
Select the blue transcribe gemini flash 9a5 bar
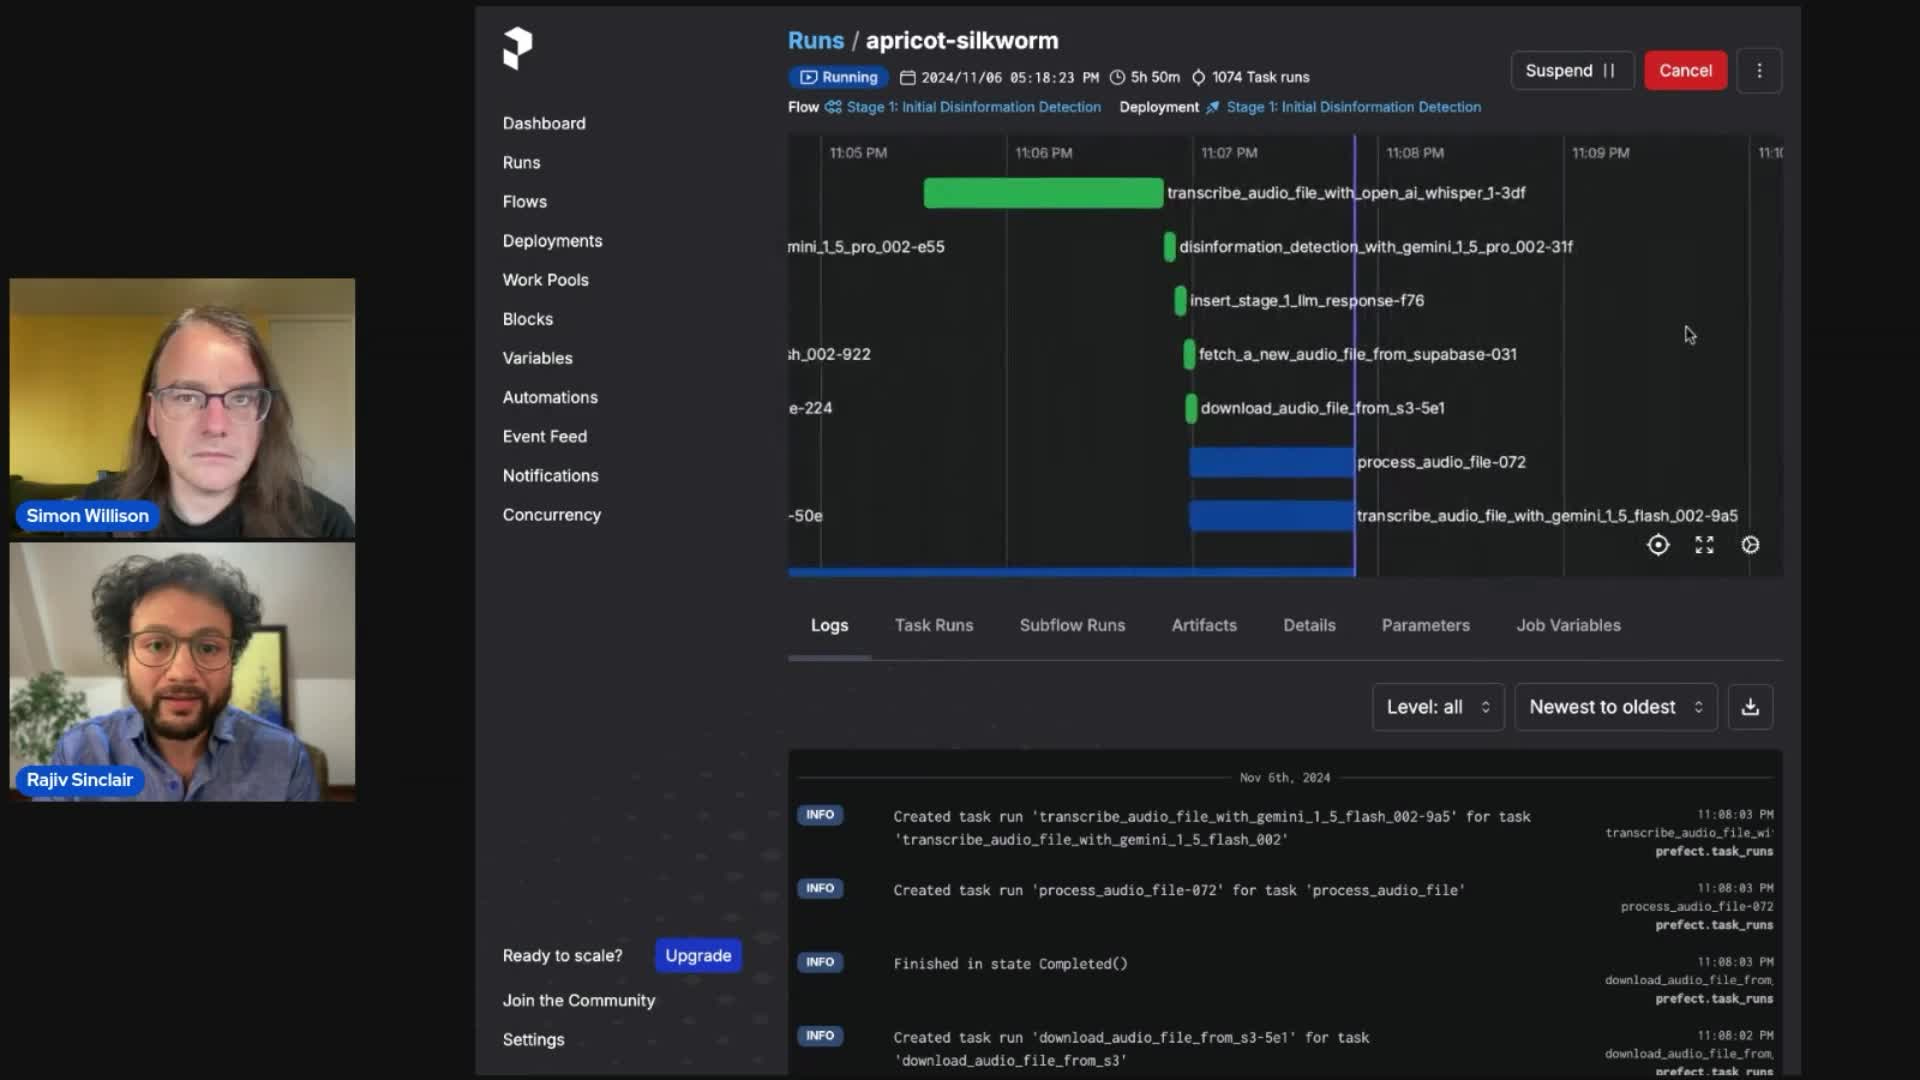(x=1271, y=516)
